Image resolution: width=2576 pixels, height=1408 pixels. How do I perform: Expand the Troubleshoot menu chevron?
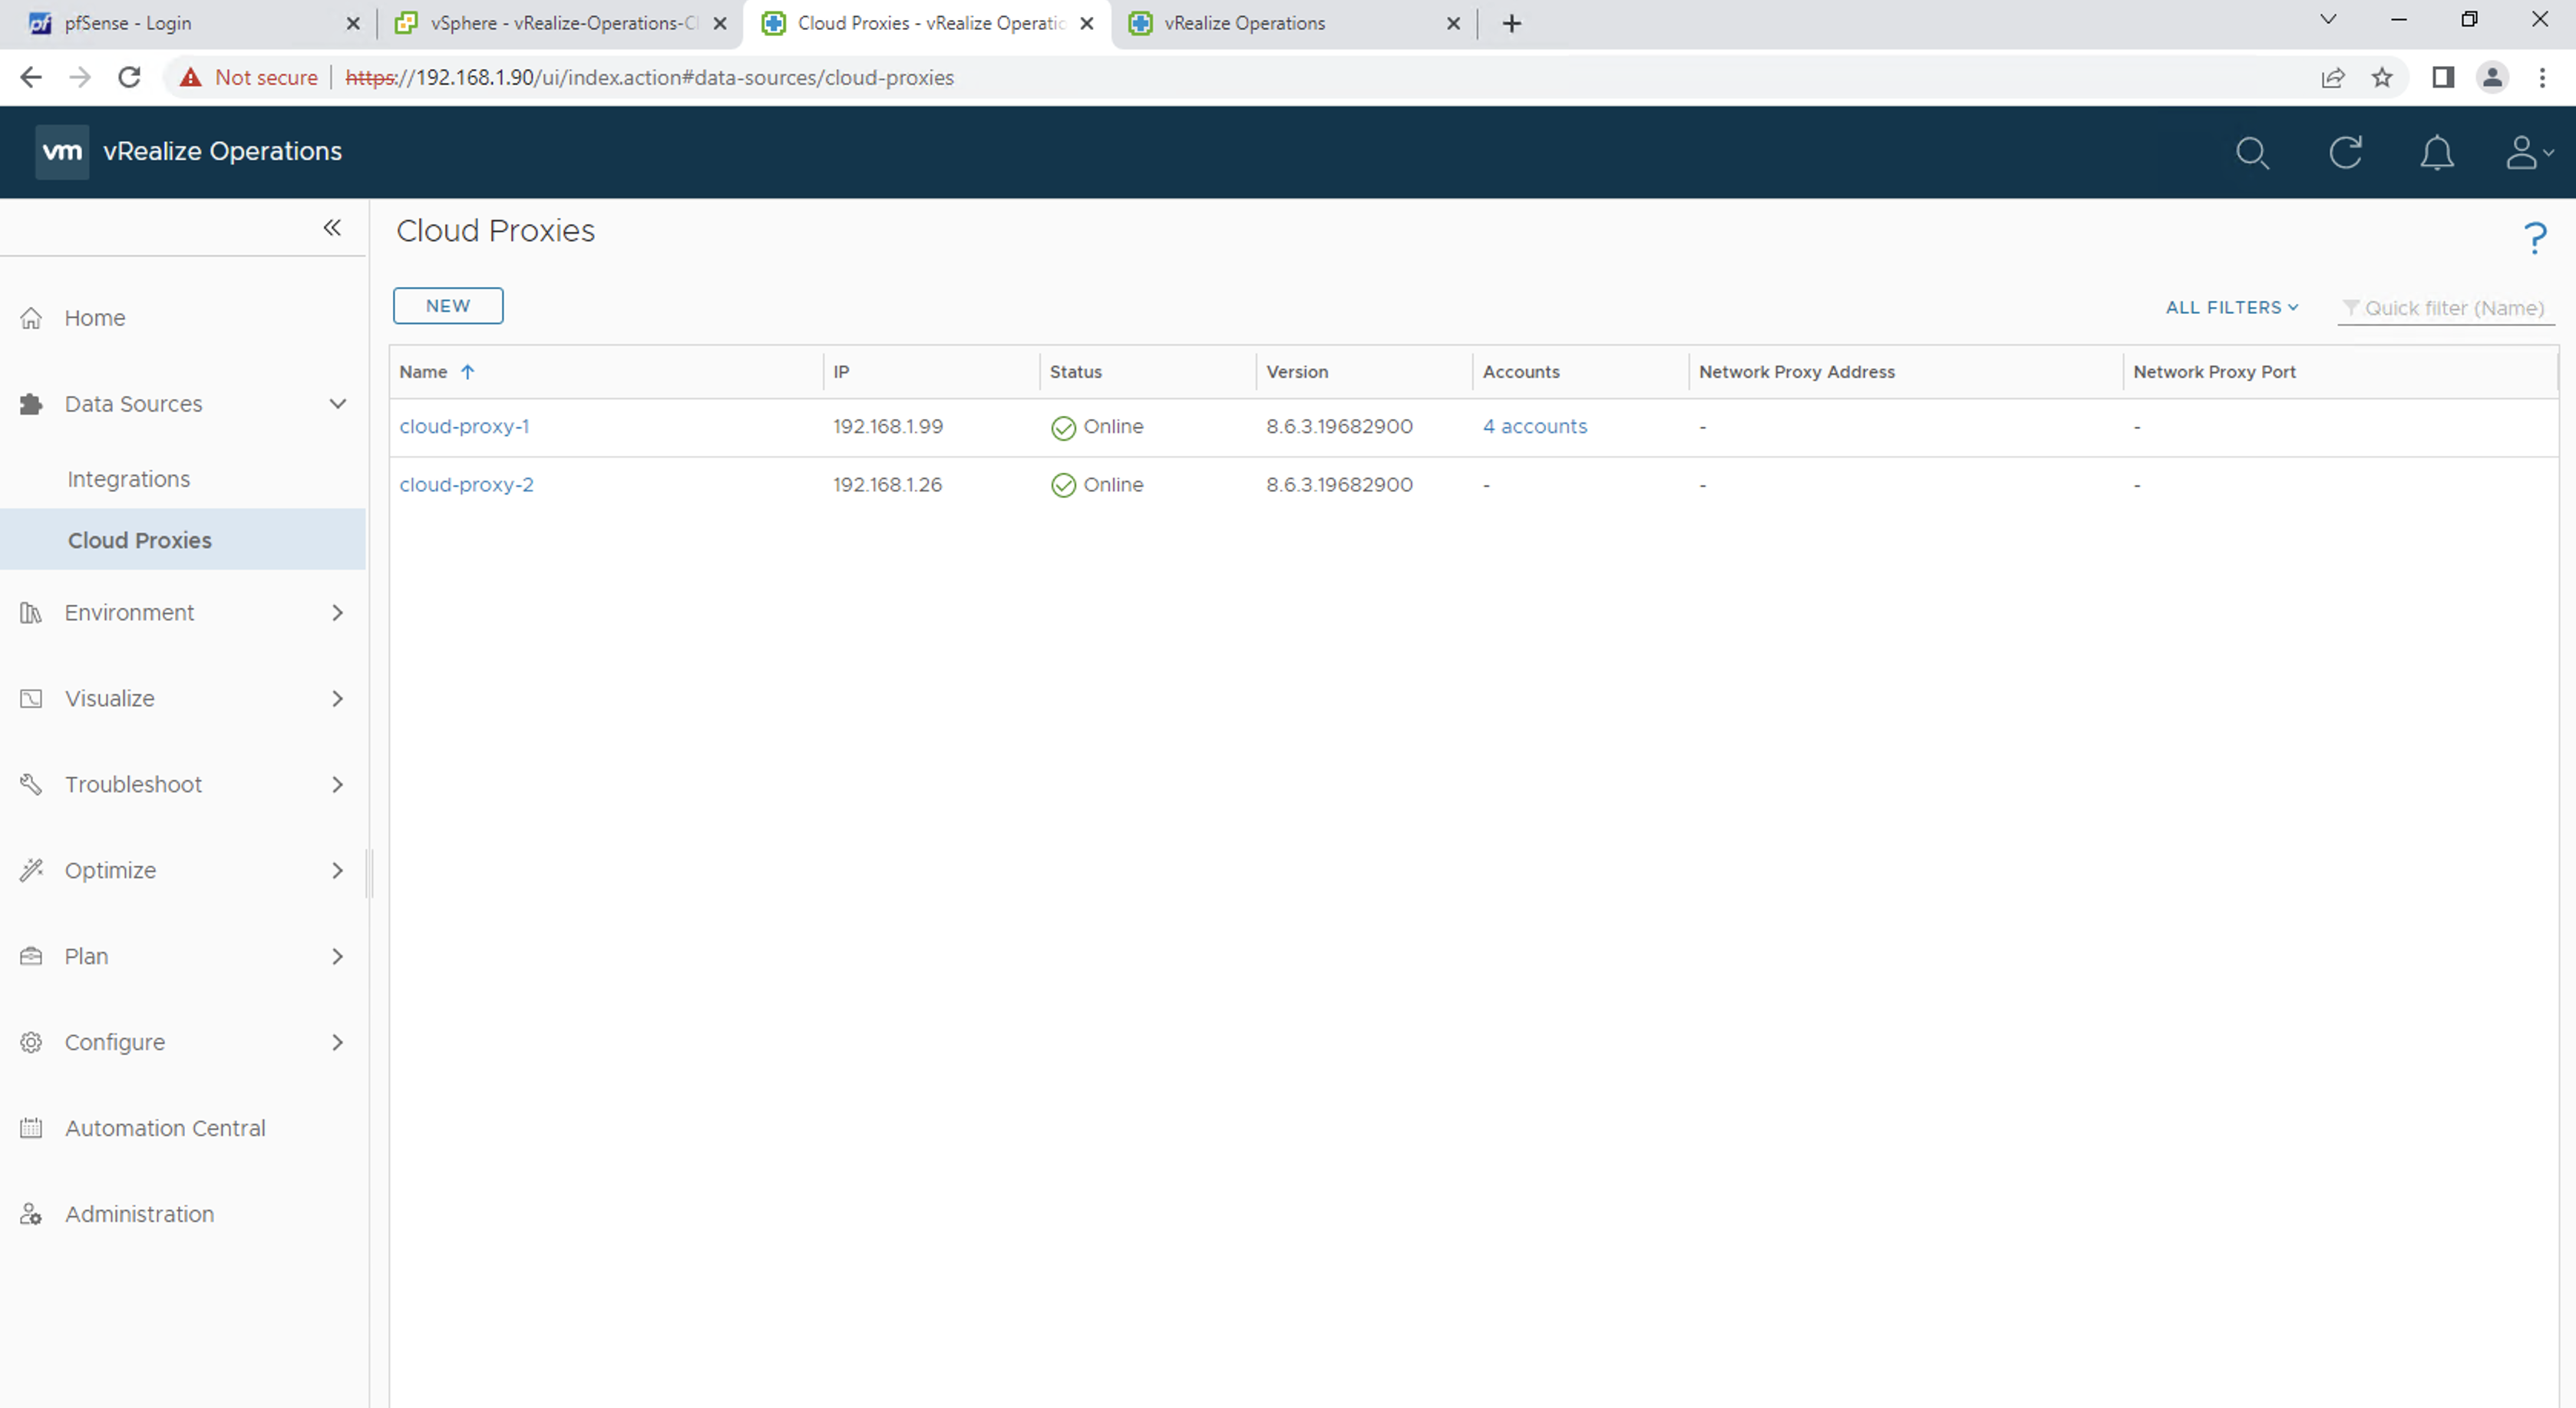click(x=338, y=785)
